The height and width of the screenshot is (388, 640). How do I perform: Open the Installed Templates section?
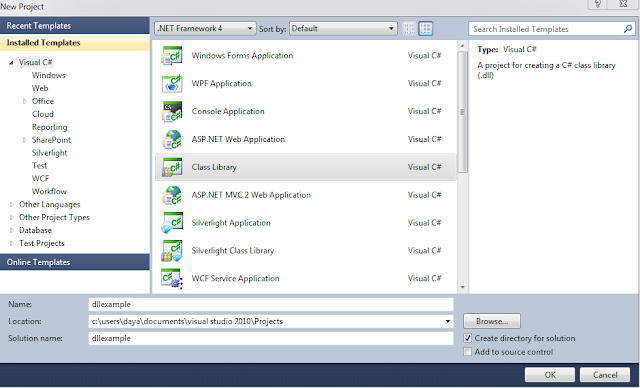(x=75, y=43)
